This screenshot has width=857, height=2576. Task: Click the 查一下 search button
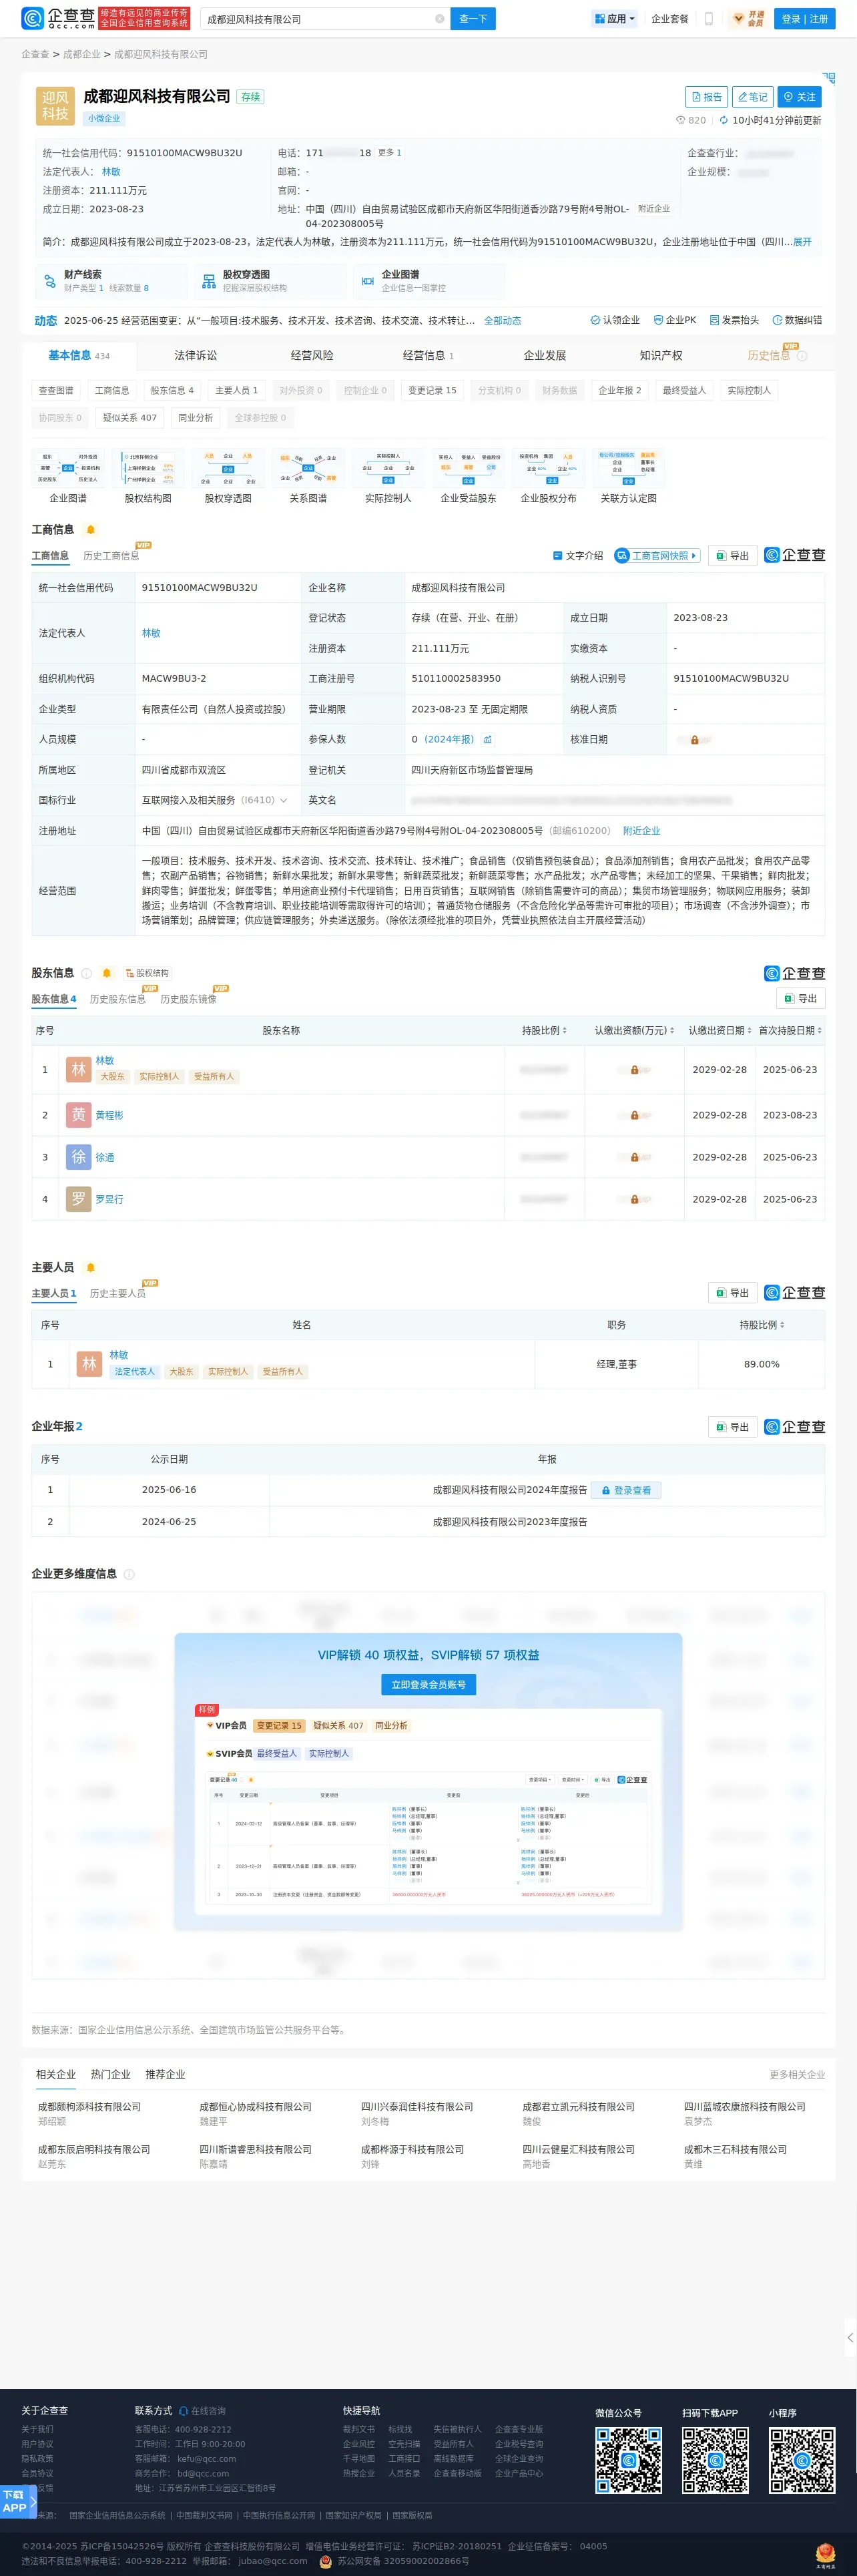tap(473, 19)
